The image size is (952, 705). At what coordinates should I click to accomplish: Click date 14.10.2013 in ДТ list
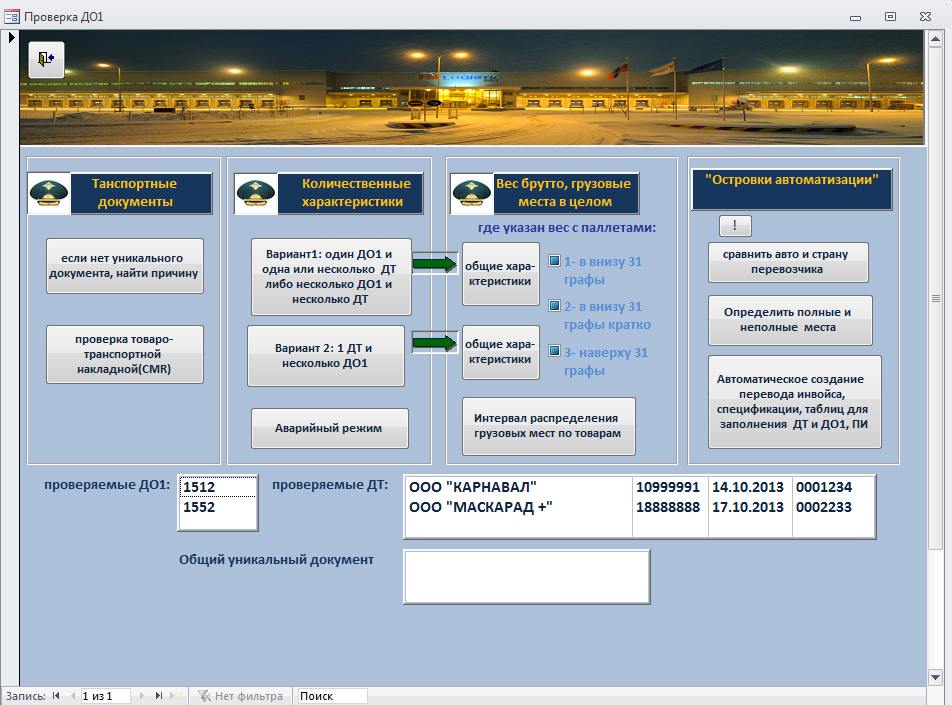(747, 487)
